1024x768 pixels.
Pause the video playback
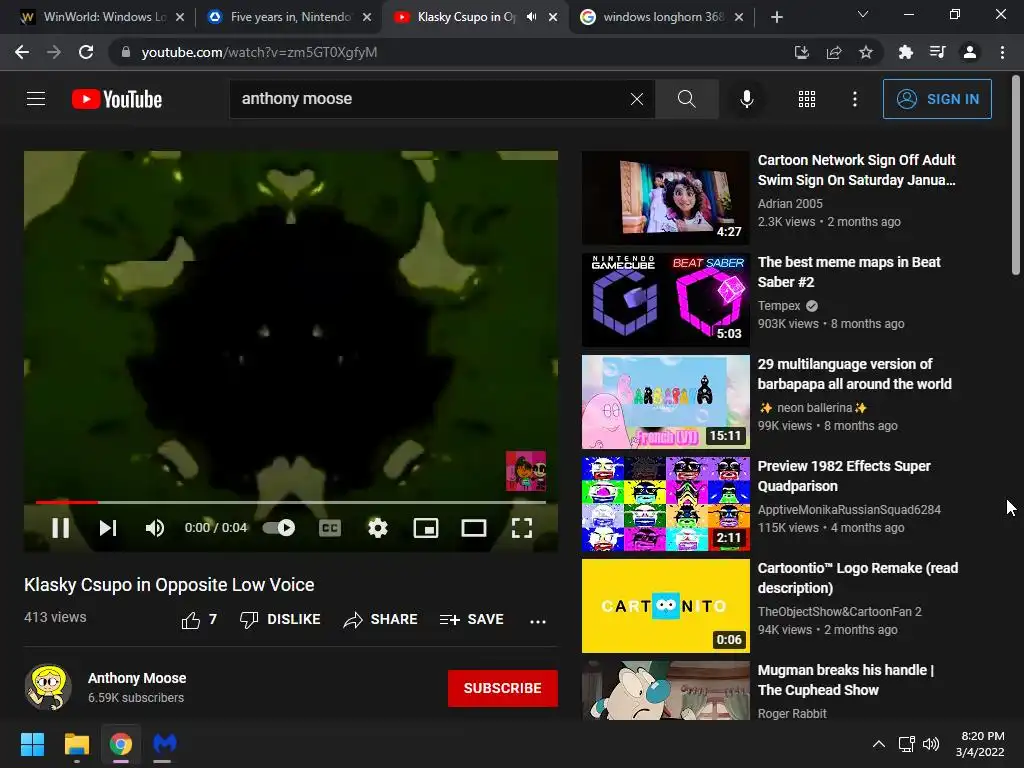pos(61,528)
